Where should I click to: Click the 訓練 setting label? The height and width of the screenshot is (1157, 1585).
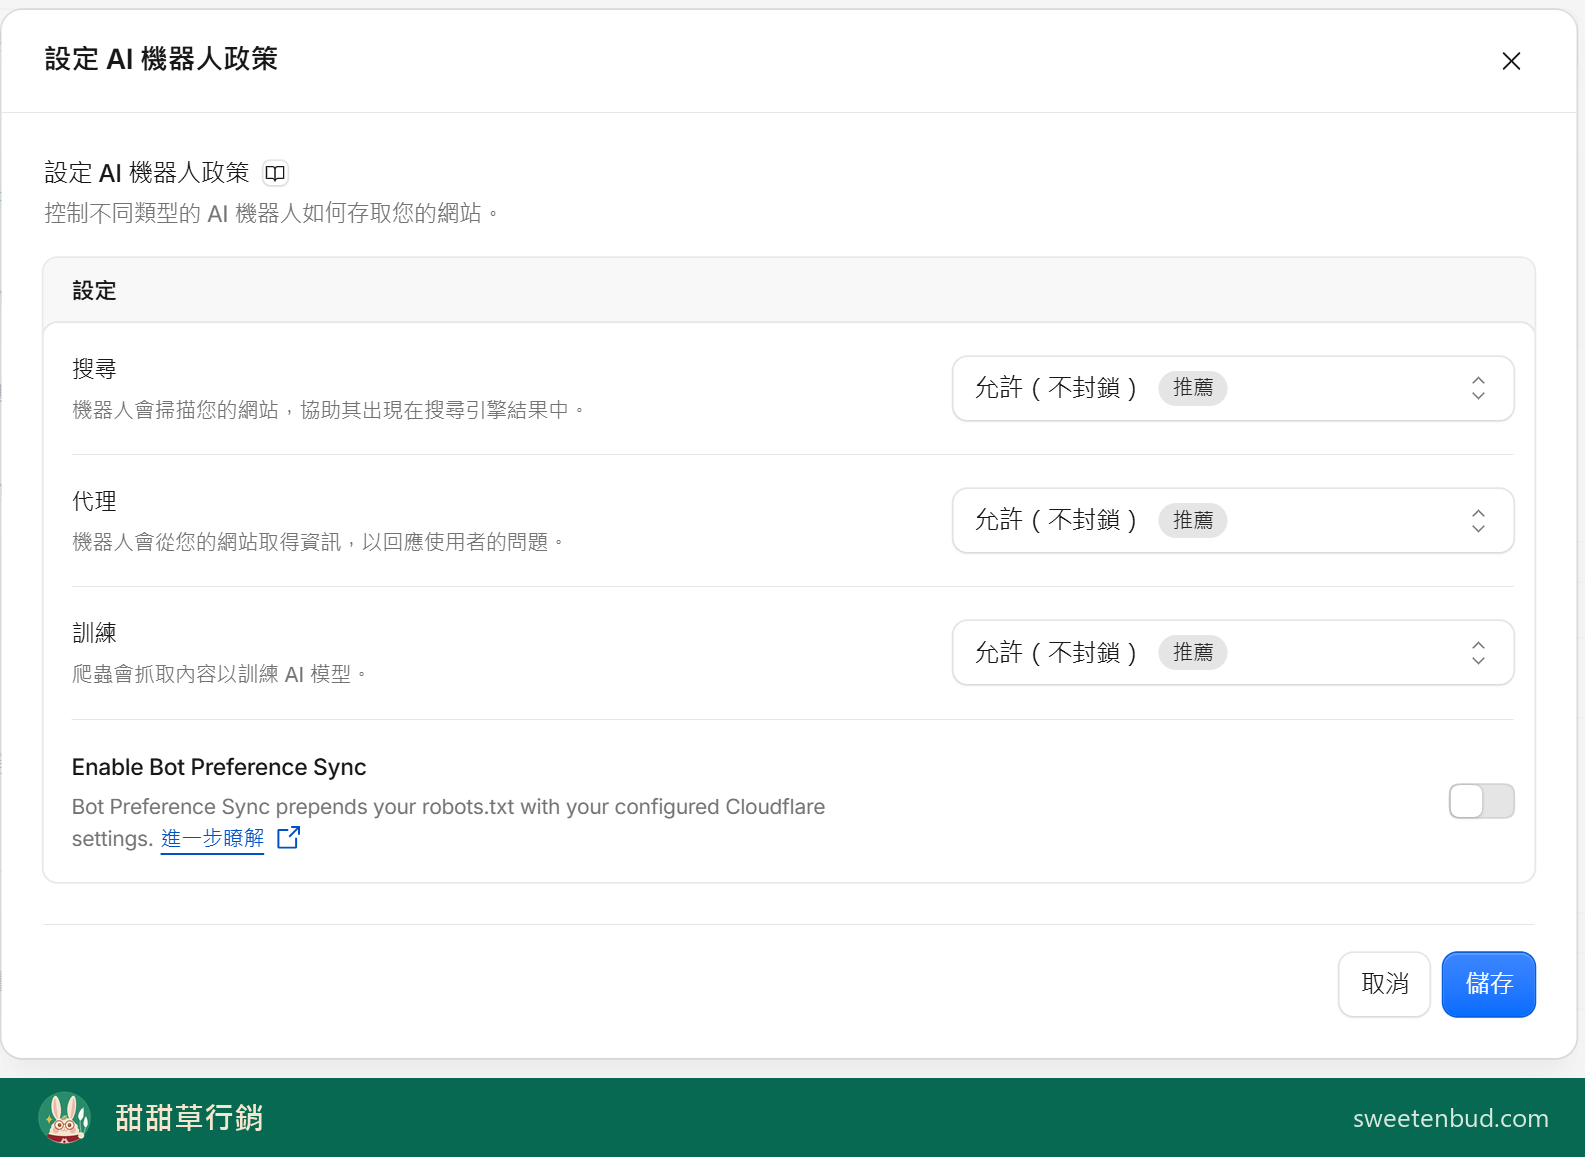[94, 633]
